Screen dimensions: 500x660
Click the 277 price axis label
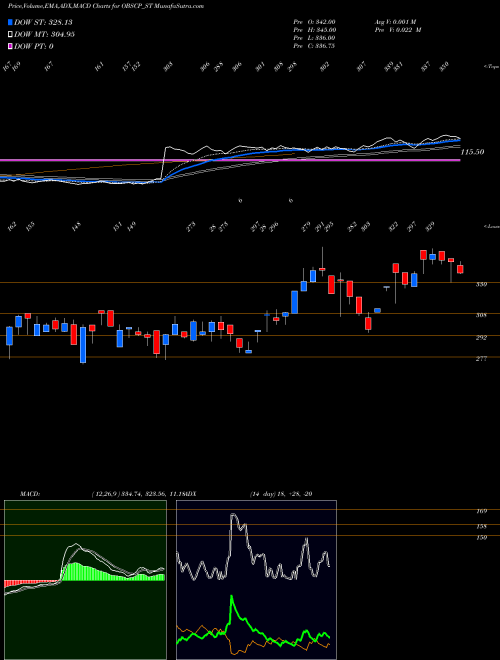pos(481,359)
